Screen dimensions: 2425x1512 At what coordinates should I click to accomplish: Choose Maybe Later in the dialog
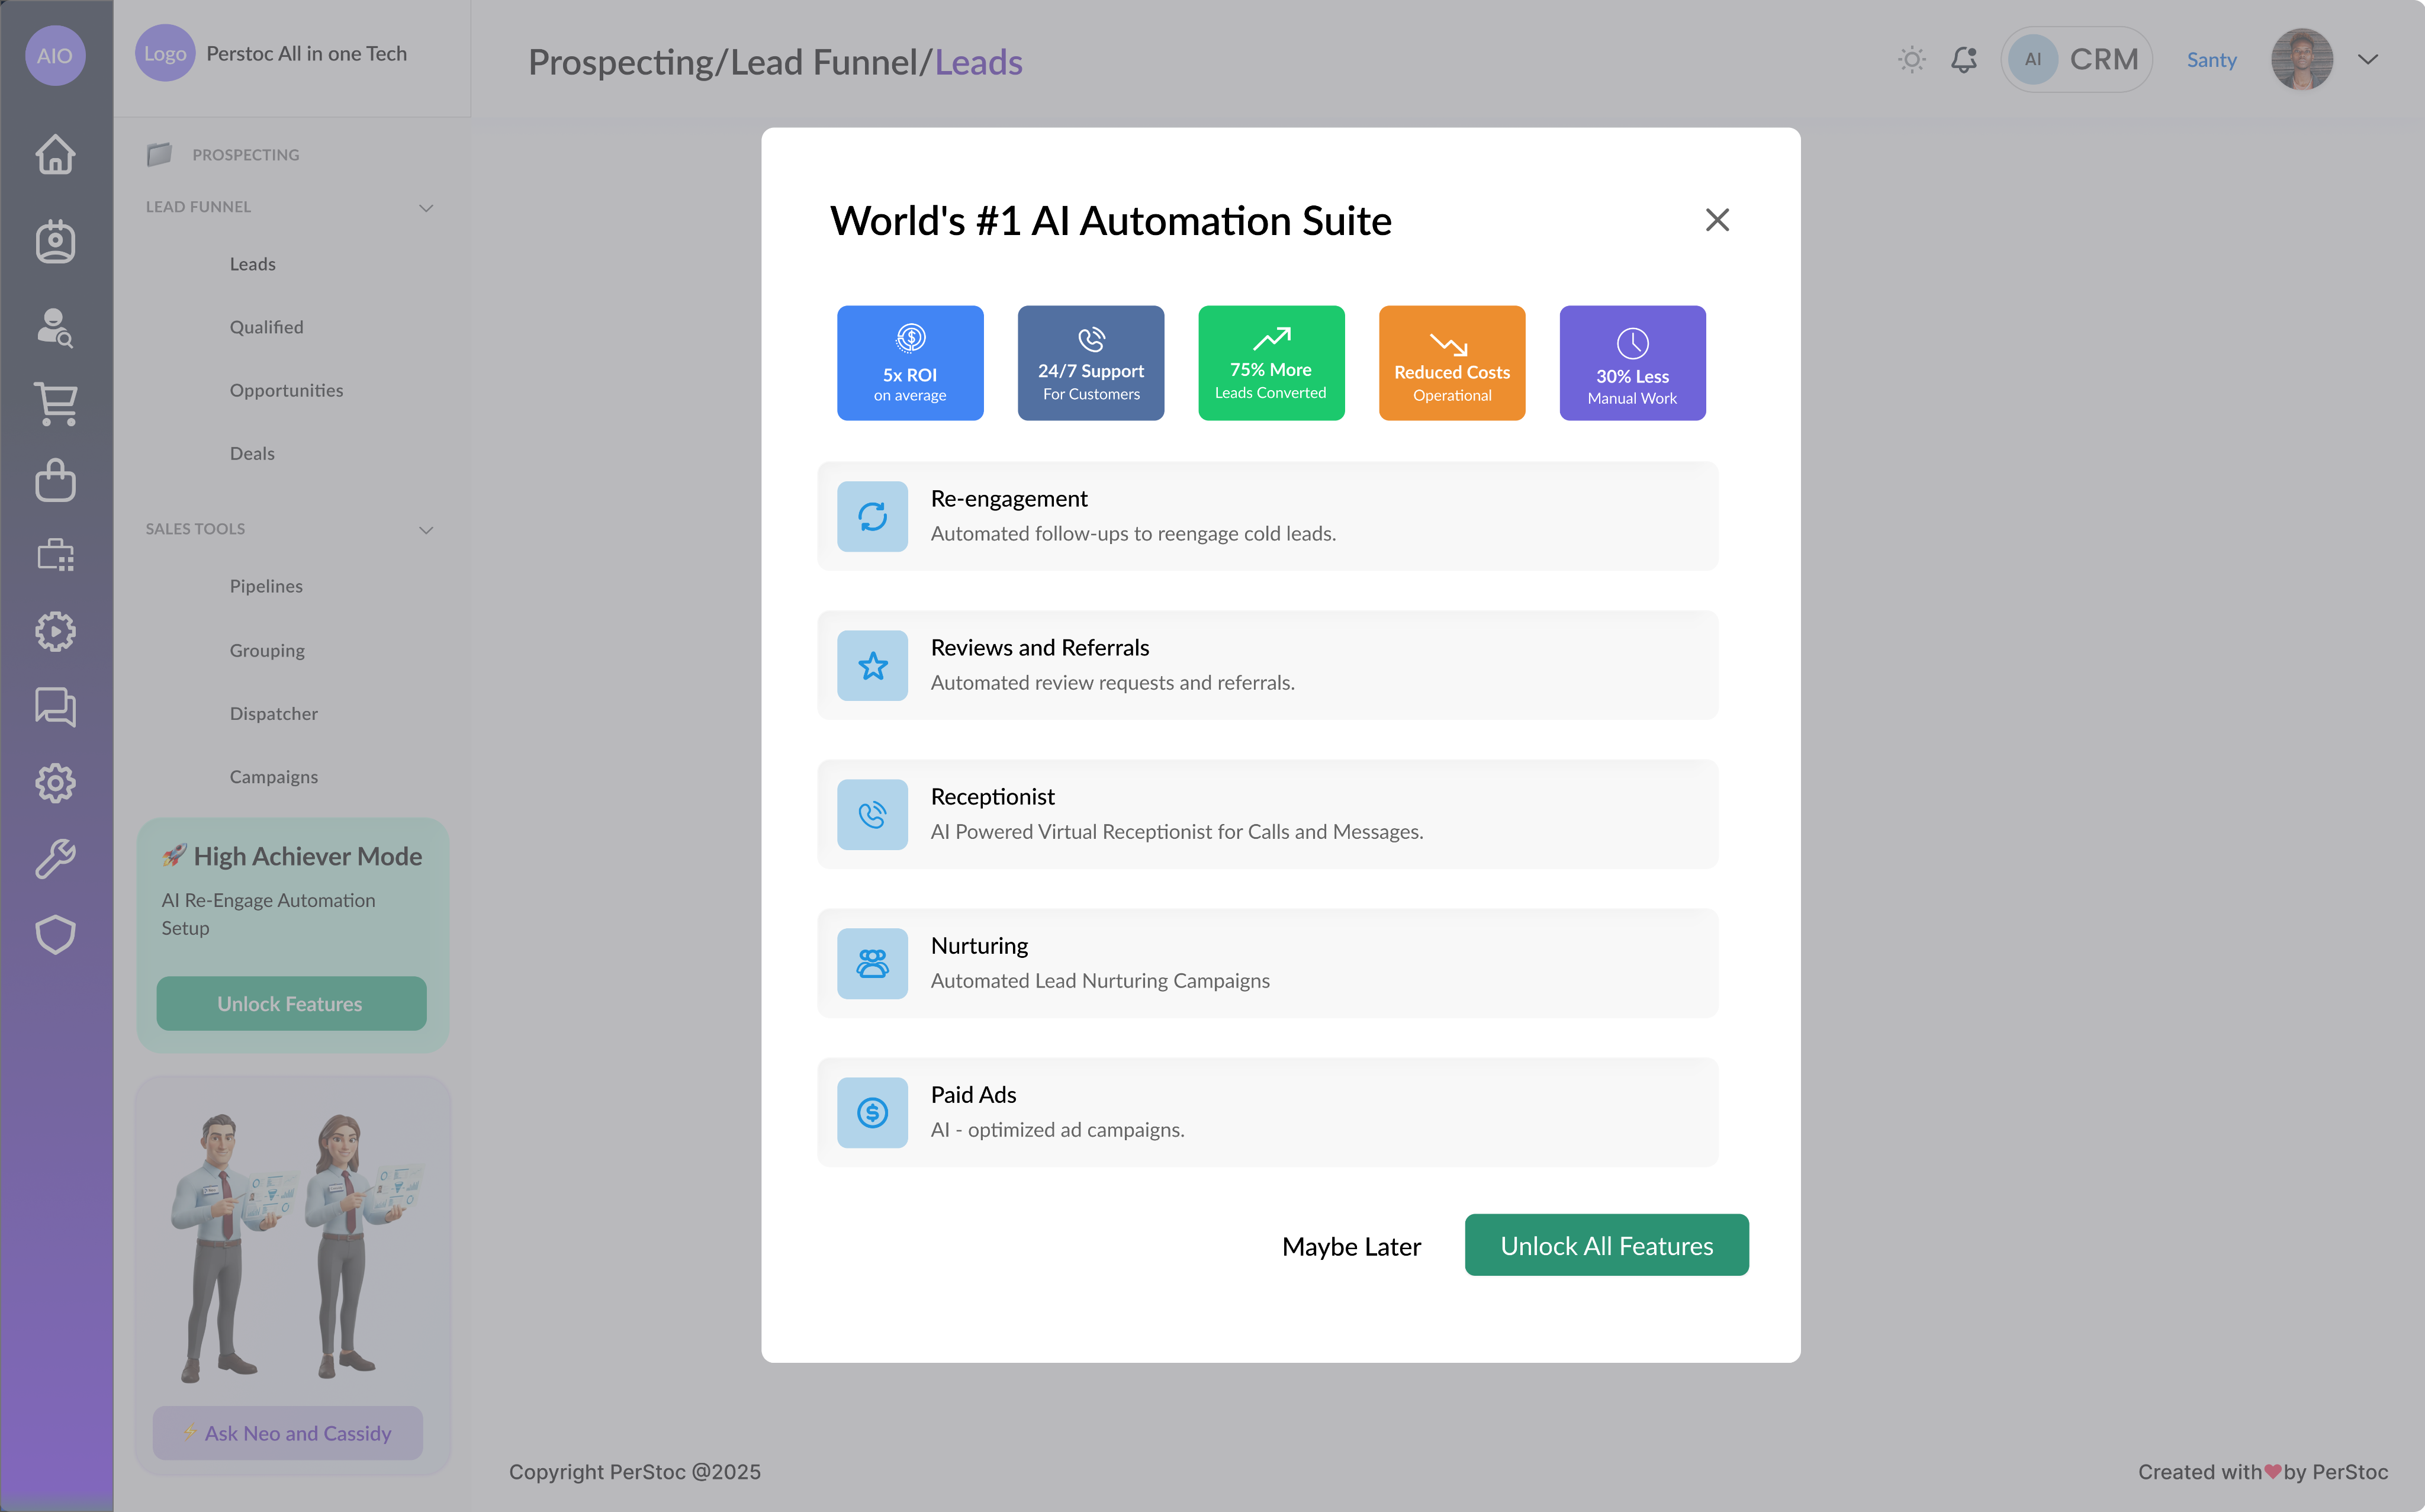click(x=1351, y=1246)
